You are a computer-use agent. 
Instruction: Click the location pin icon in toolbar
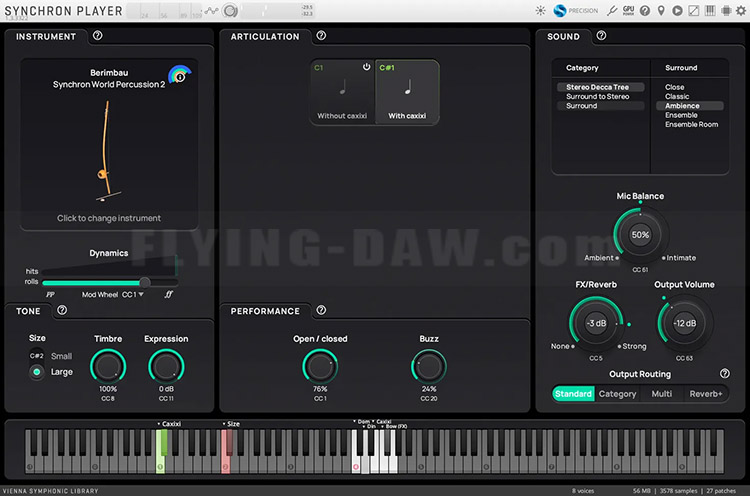[661, 11]
